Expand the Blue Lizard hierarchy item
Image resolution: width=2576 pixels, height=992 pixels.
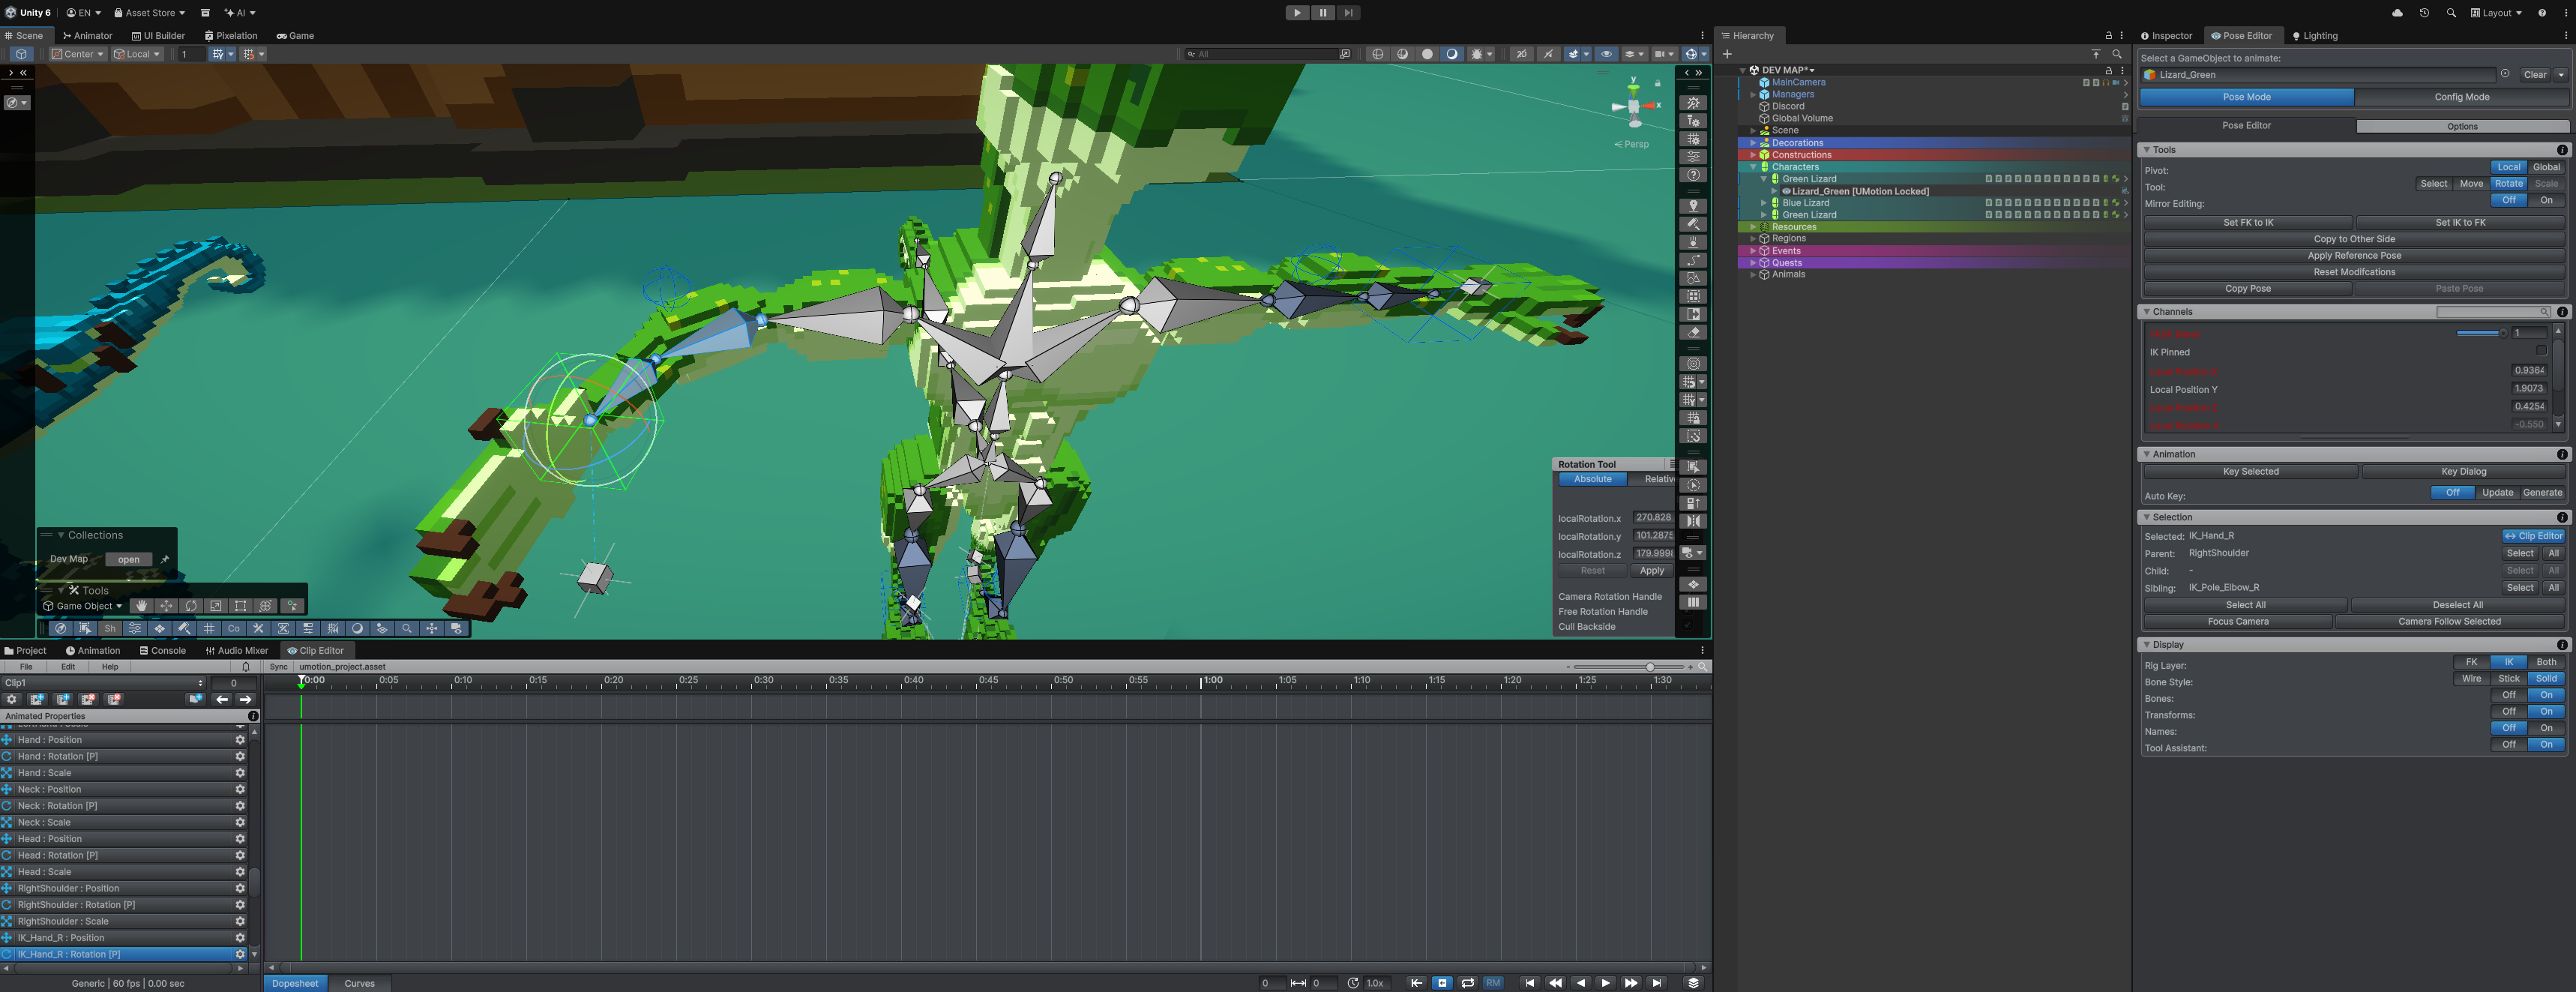pos(1763,203)
